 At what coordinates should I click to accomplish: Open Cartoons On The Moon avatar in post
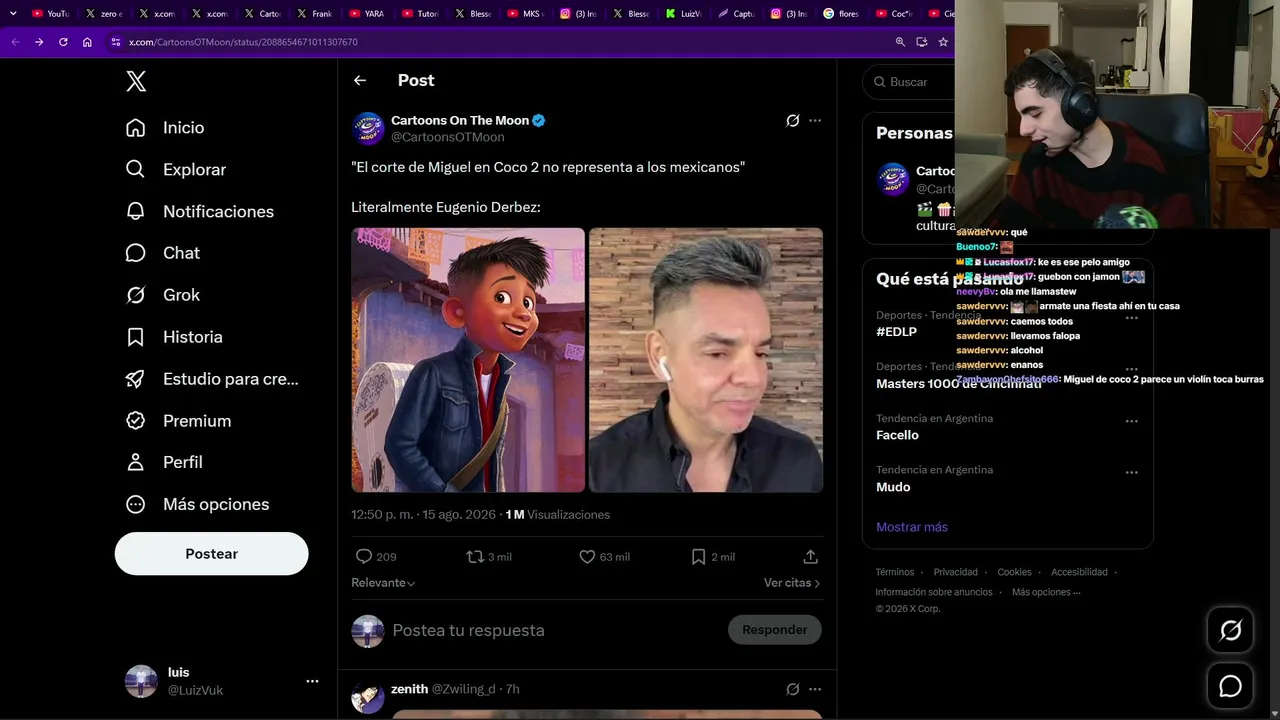368,128
